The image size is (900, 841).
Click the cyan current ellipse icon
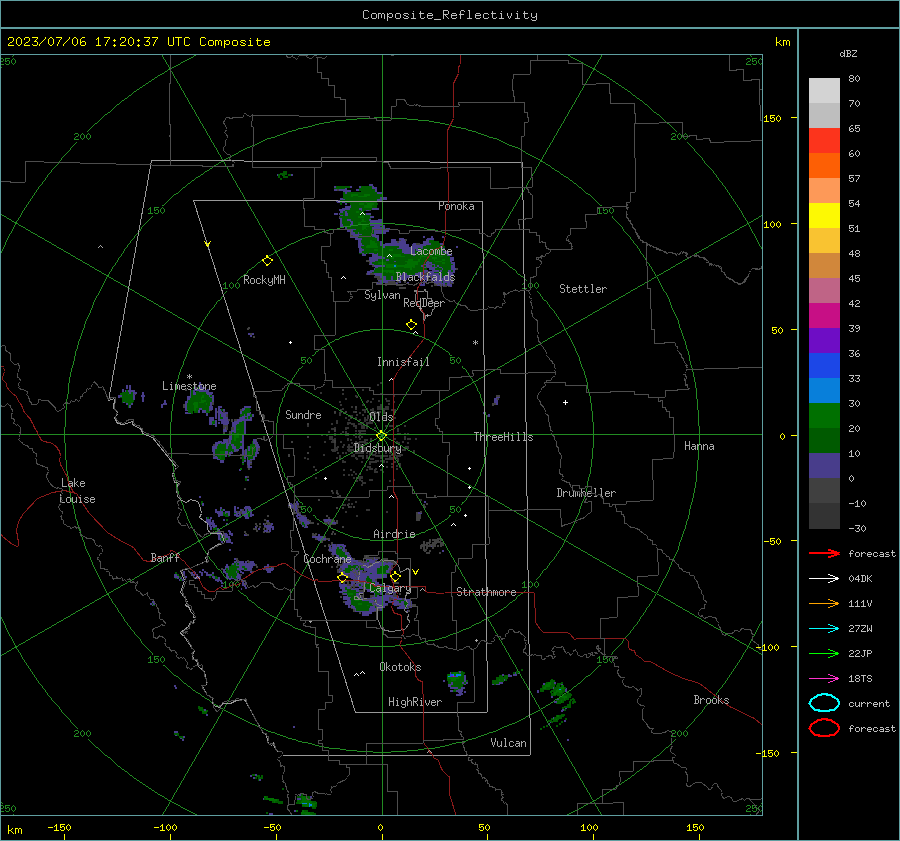[824, 703]
